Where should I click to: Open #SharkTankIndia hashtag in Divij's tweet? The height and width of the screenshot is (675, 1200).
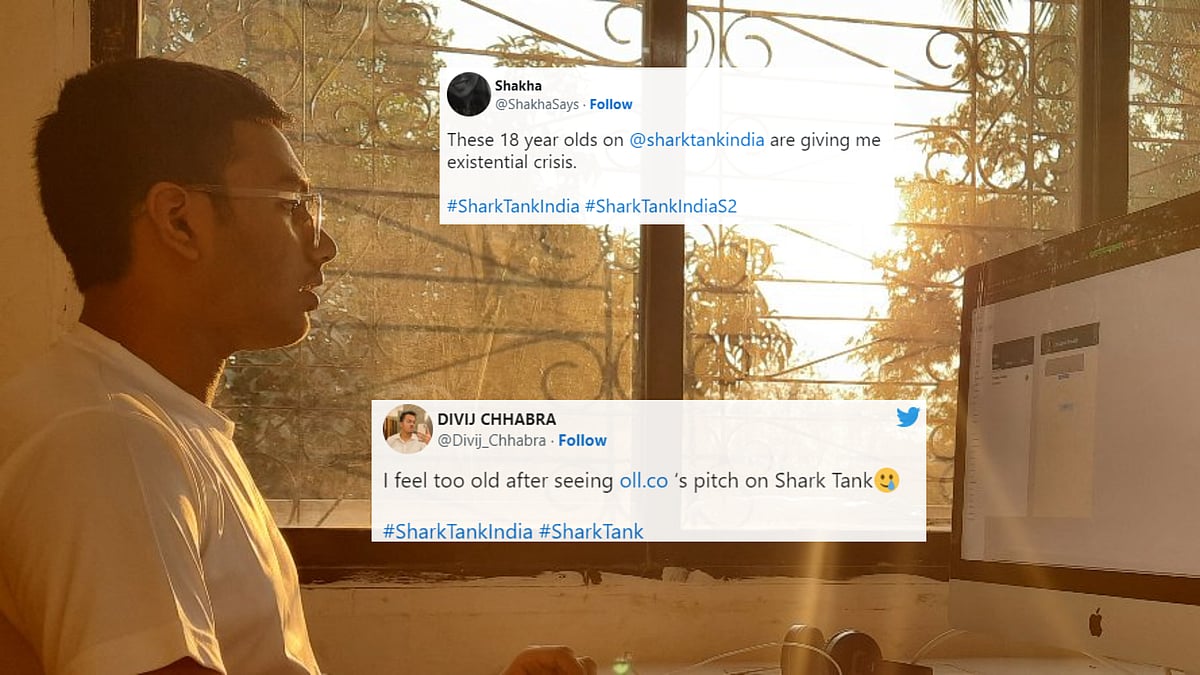click(458, 531)
